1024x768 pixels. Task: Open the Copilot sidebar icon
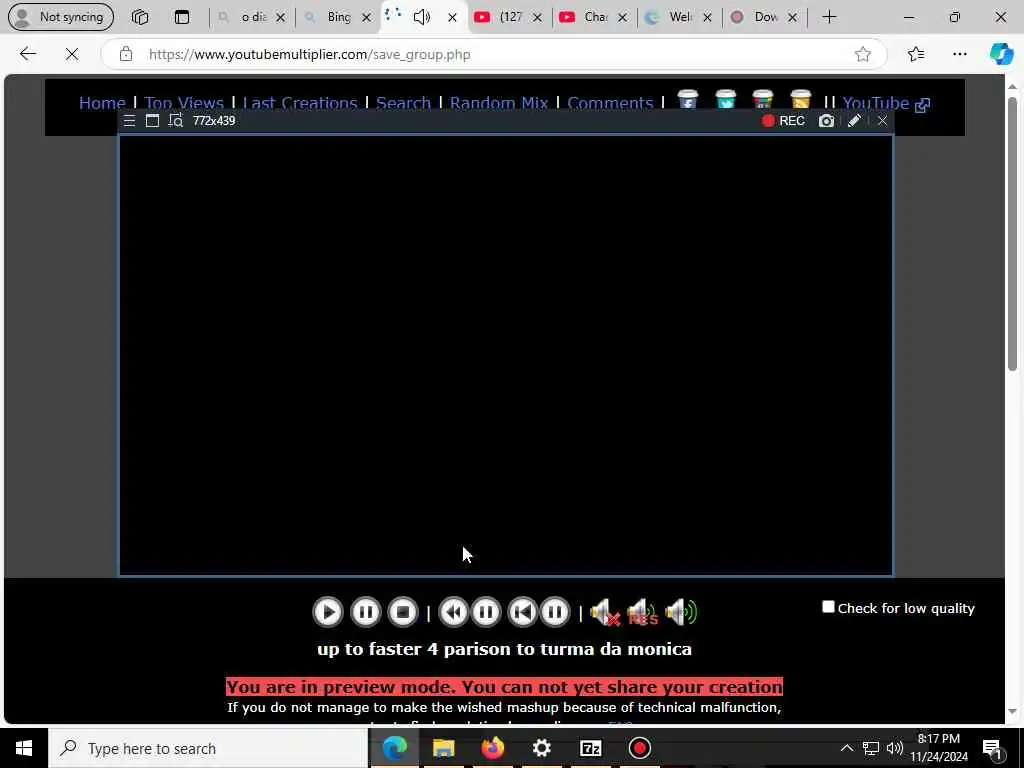click(x=1001, y=54)
